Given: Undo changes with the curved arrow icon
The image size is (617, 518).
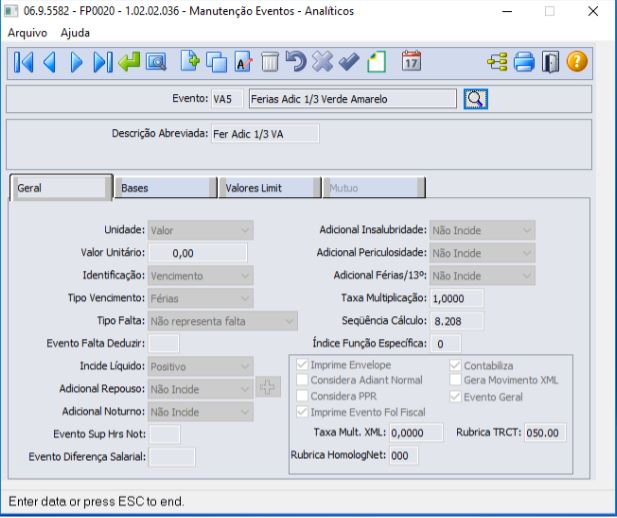Looking at the screenshot, I should tap(296, 61).
